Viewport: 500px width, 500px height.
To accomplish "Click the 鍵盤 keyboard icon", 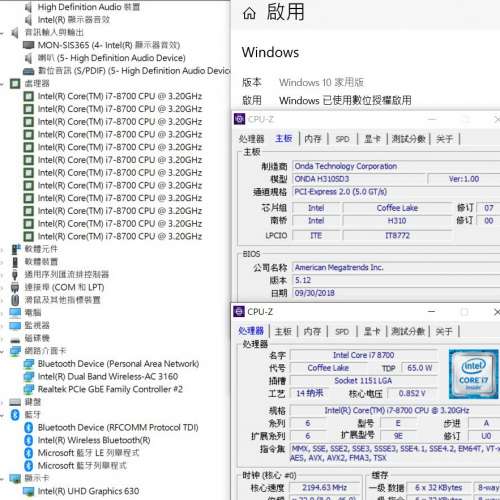I will pos(15,402).
